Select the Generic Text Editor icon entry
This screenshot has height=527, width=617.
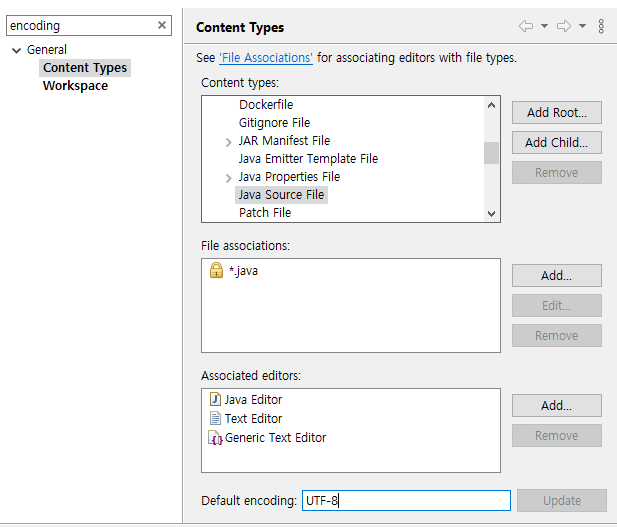[215, 438]
